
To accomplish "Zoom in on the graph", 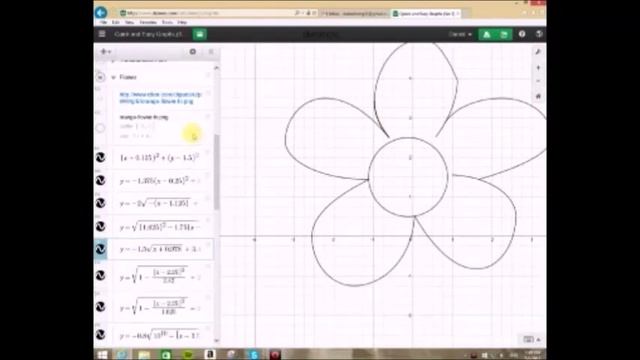I will (538, 68).
